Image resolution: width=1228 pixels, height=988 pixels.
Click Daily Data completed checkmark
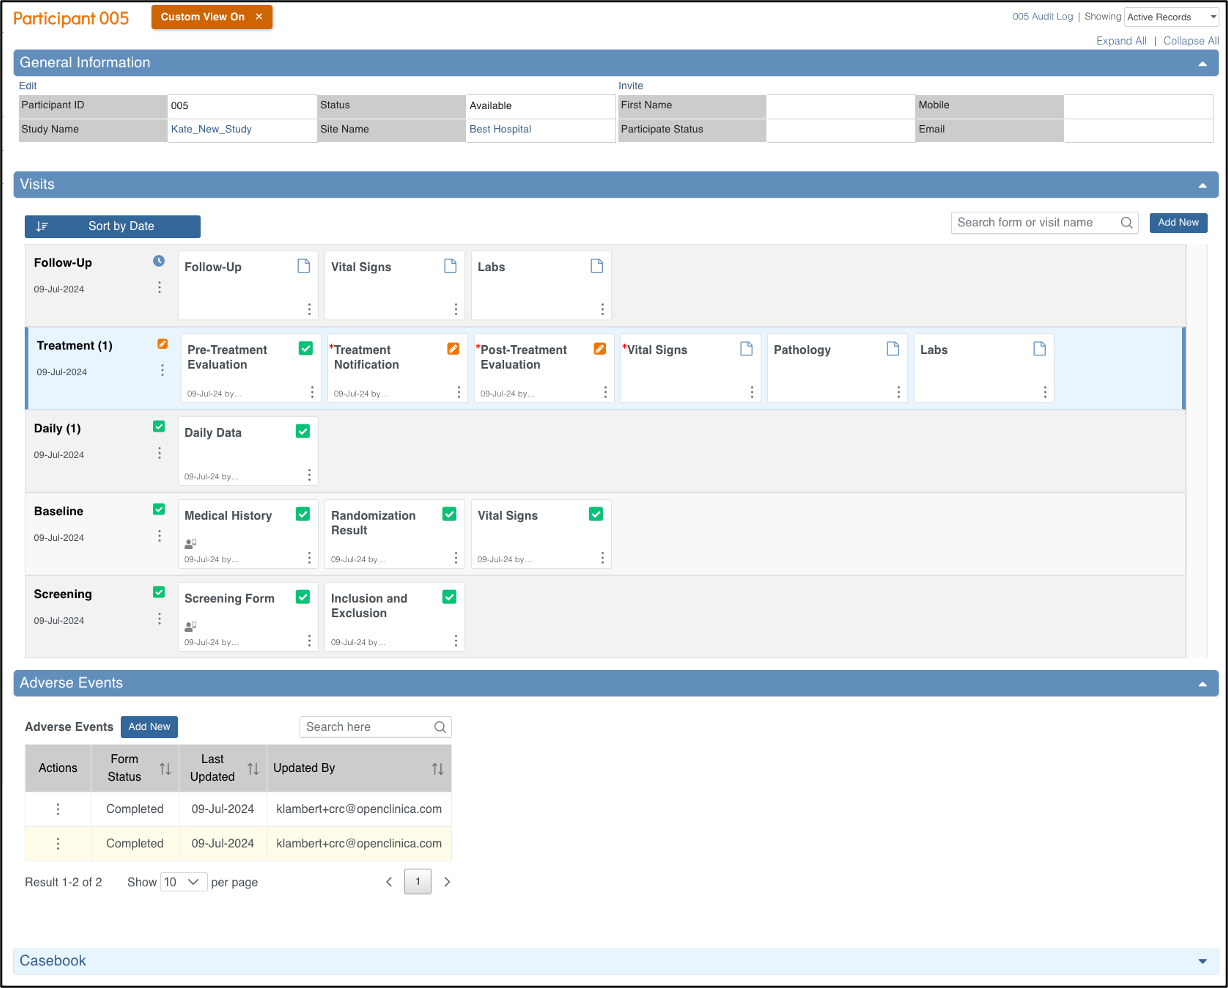[303, 431]
